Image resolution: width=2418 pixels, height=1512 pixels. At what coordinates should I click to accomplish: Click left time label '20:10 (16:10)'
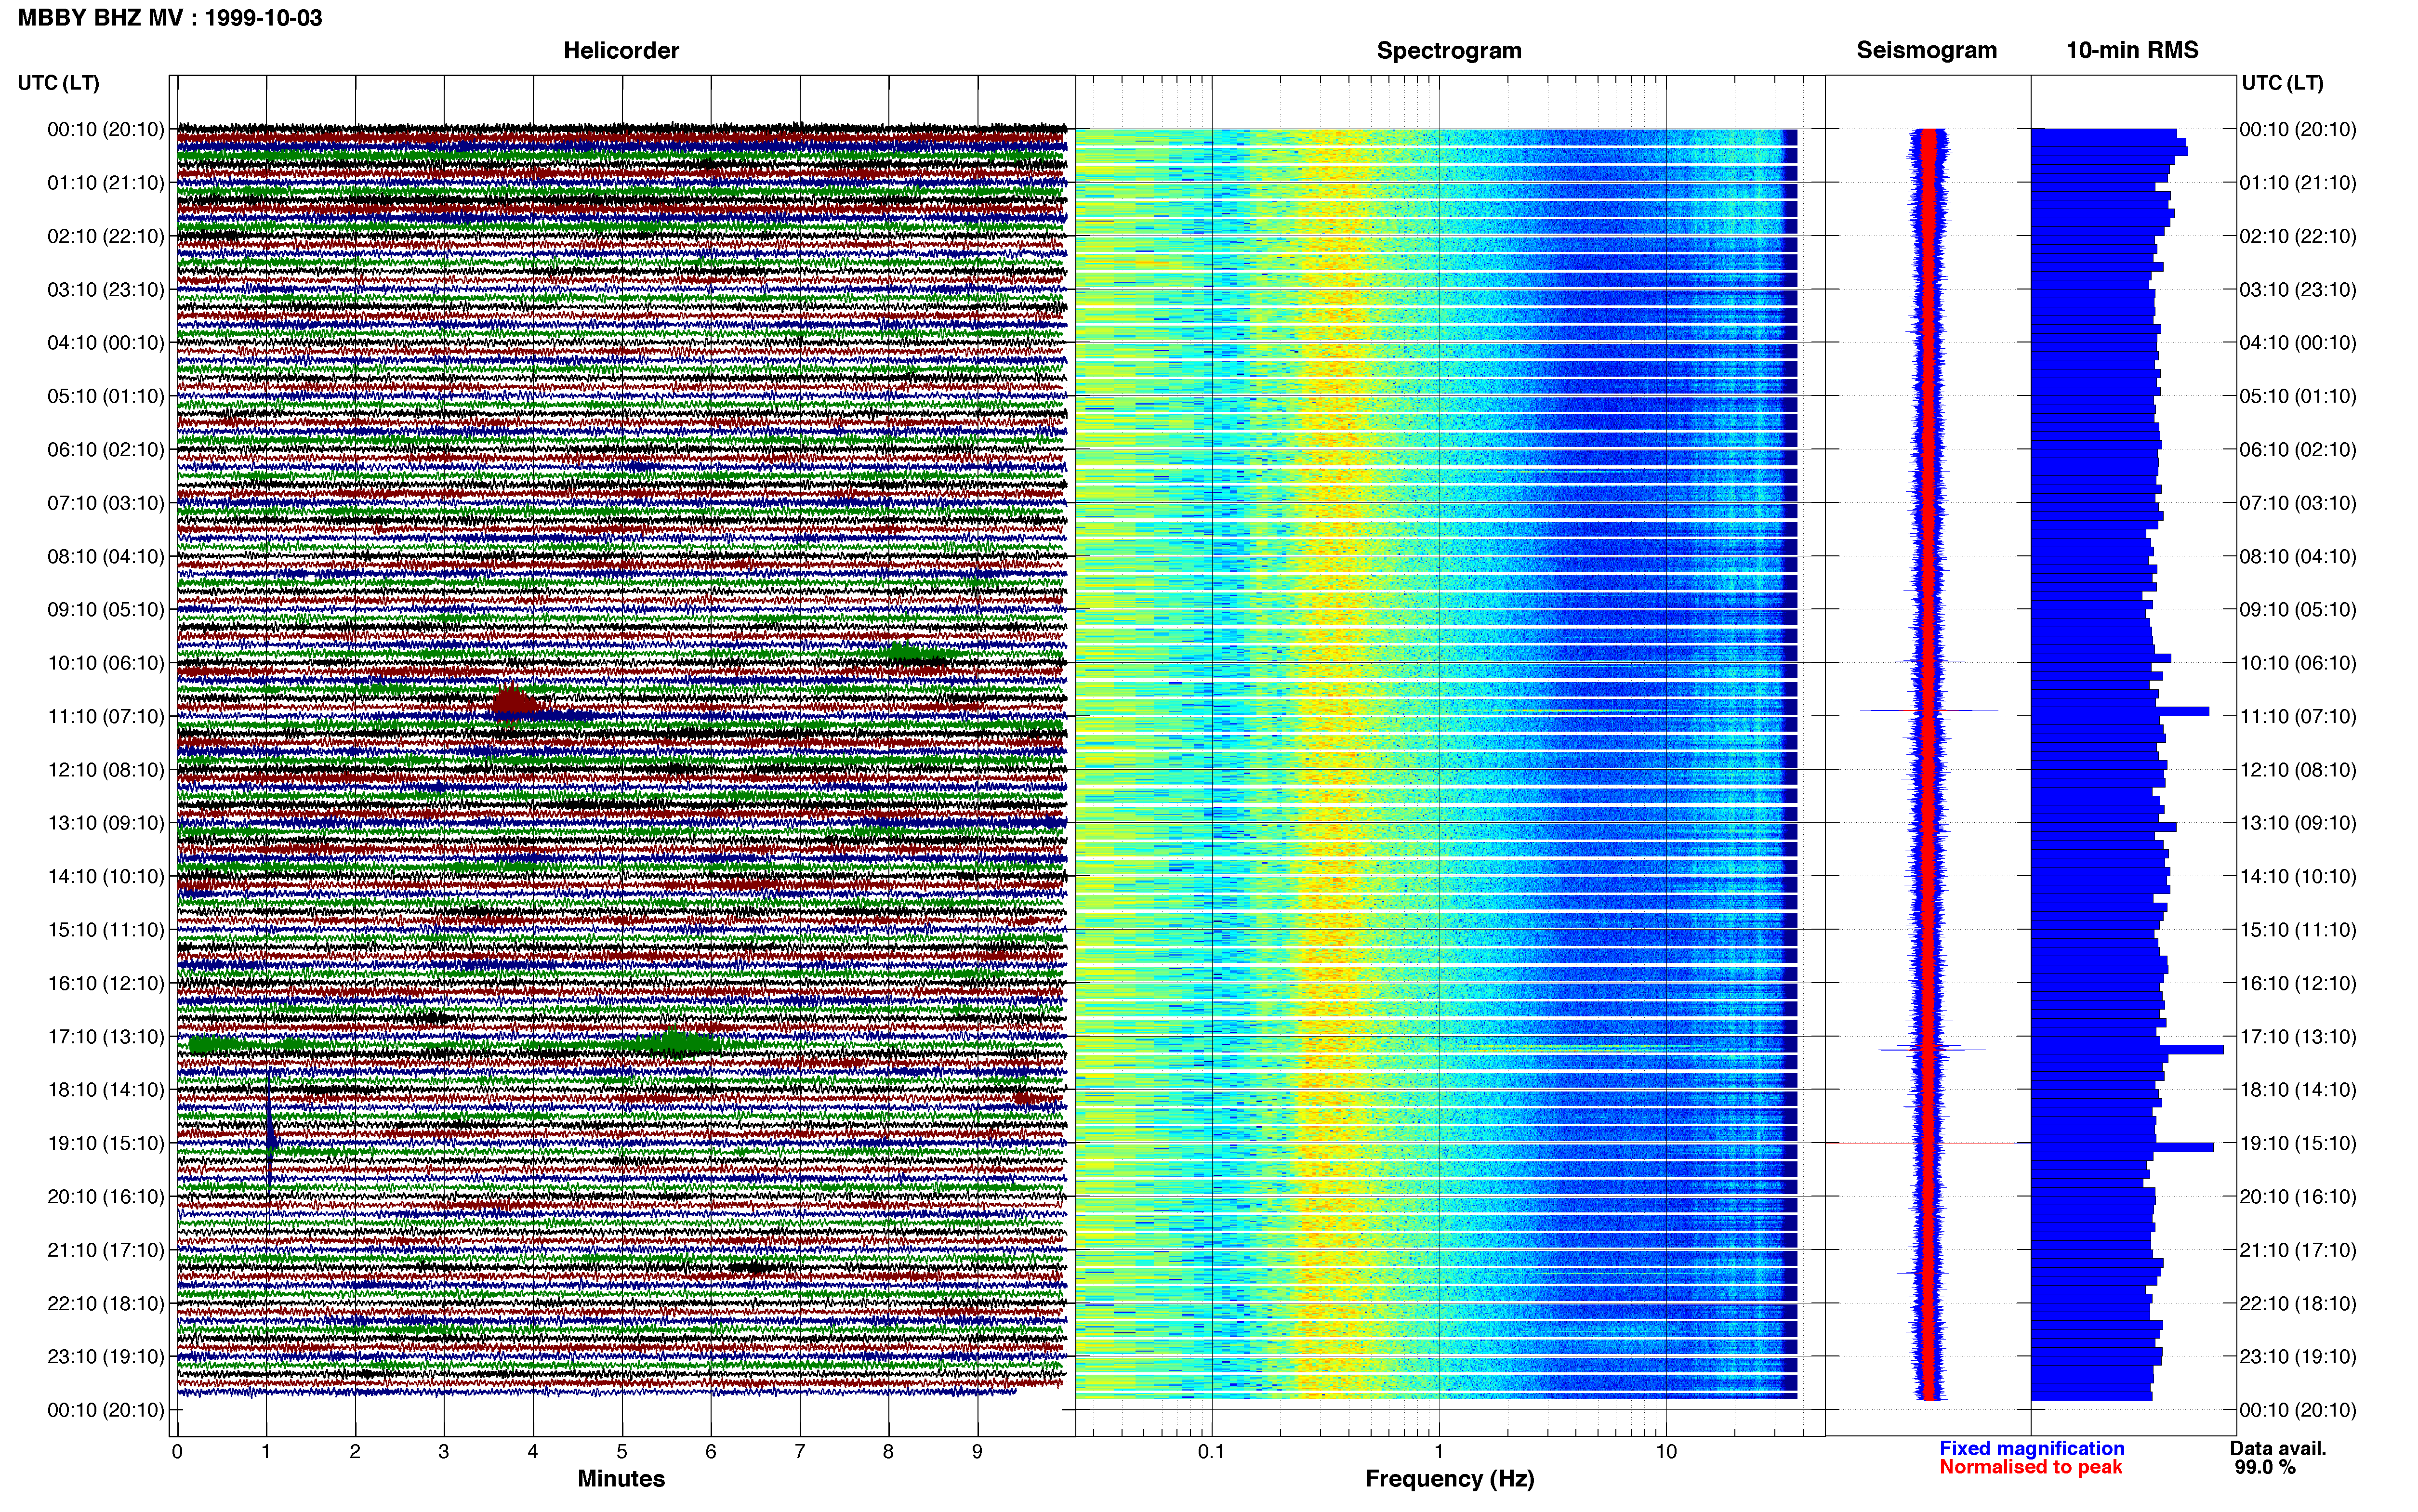pyautogui.click(x=106, y=1197)
